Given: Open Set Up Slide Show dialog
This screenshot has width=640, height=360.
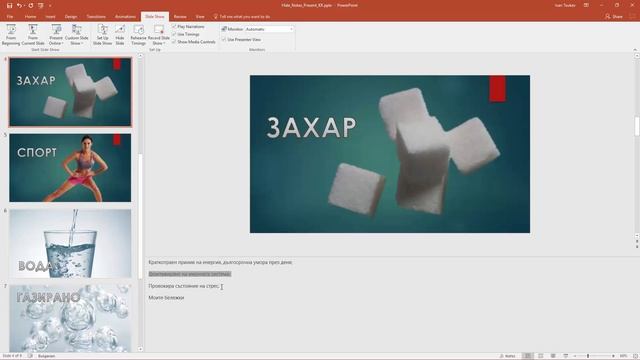Looking at the screenshot, I should pos(102,35).
